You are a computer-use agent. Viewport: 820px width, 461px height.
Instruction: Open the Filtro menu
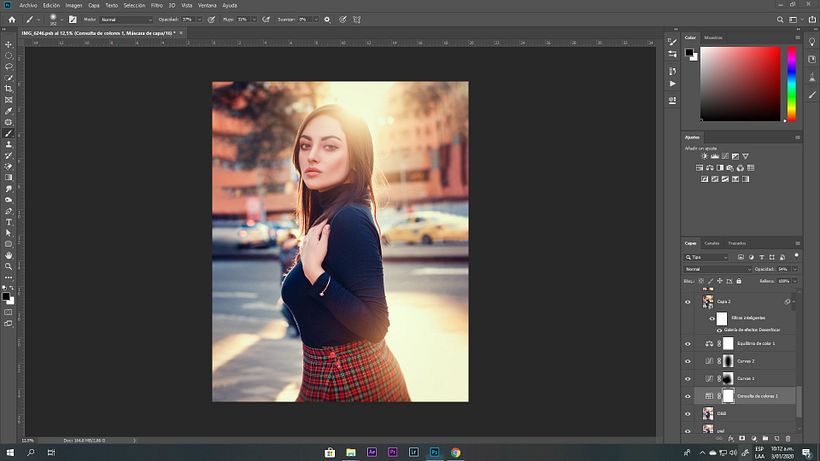tap(157, 5)
